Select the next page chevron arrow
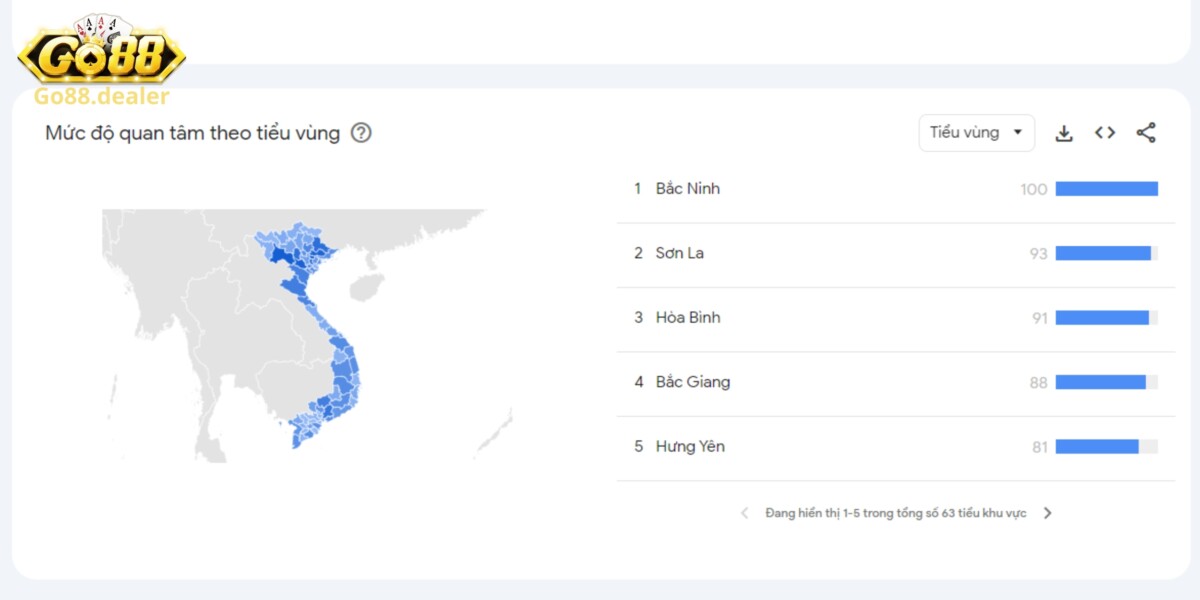 [1048, 512]
